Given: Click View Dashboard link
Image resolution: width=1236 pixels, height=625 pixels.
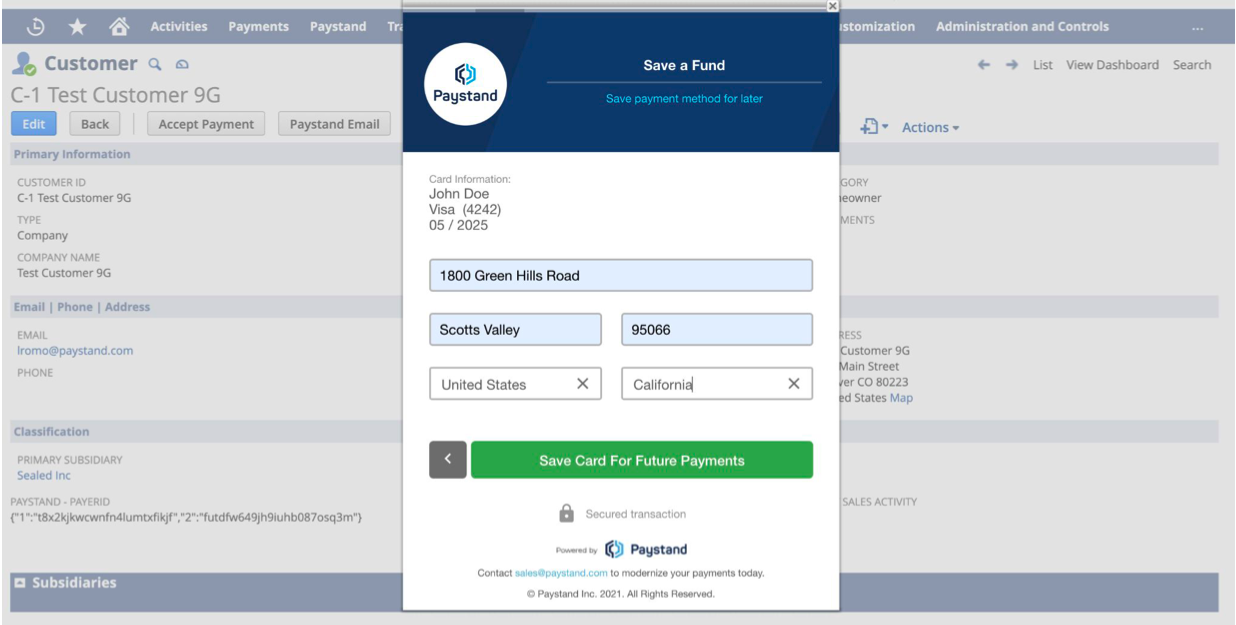Looking at the screenshot, I should pos(1112,65).
